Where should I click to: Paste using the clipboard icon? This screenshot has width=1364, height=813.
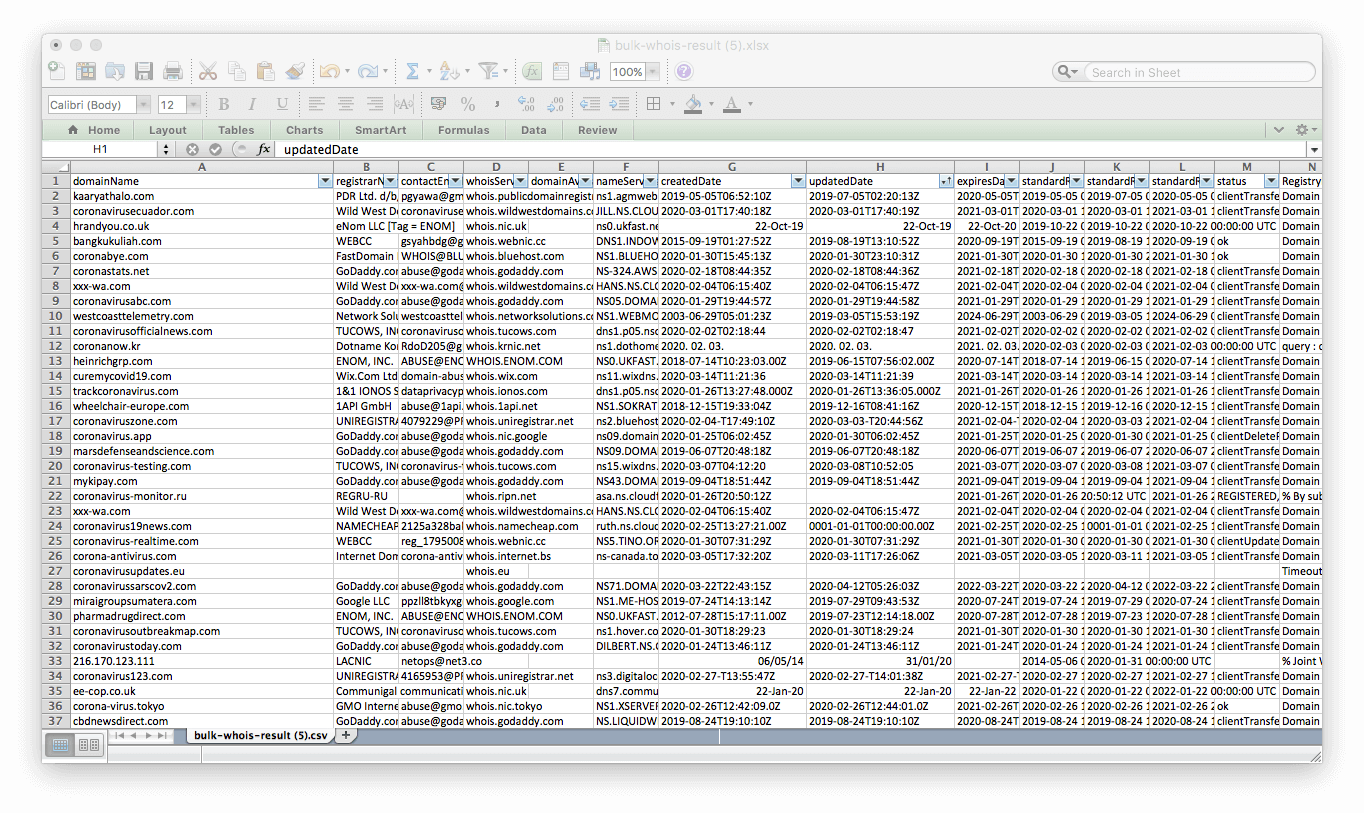click(x=265, y=71)
